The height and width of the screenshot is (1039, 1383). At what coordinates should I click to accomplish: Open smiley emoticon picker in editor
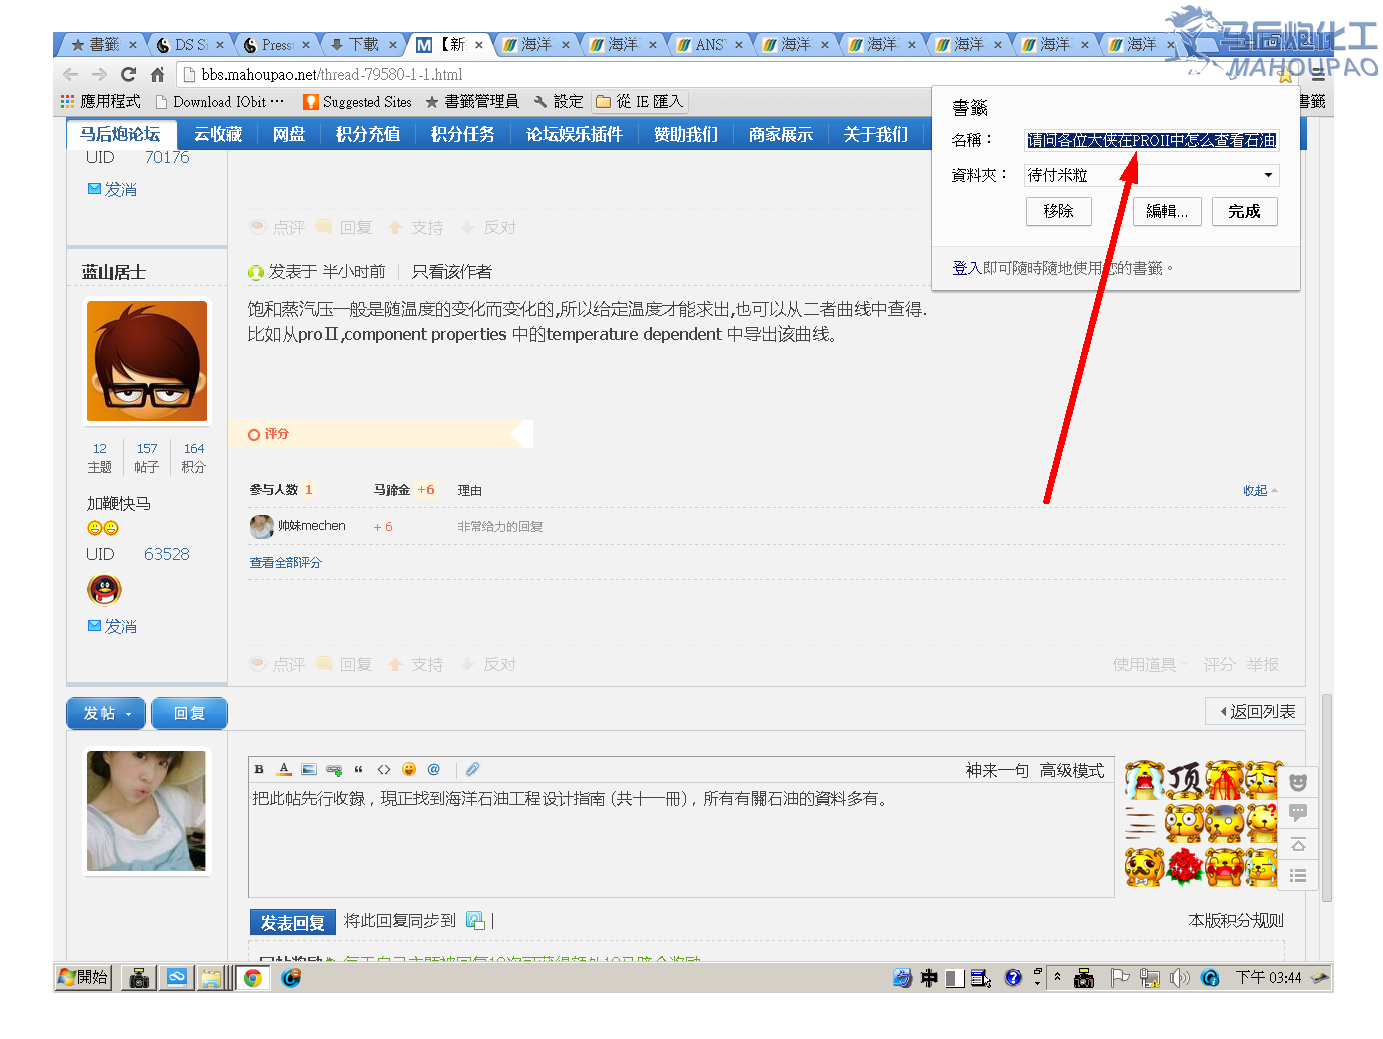(x=409, y=769)
